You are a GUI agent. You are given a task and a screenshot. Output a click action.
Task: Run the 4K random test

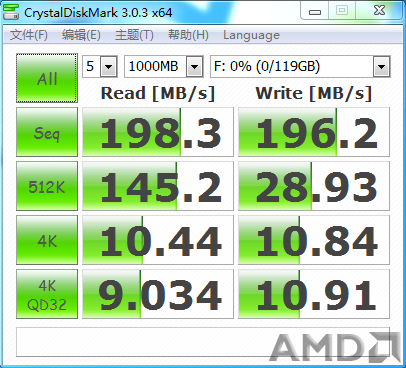[x=47, y=240]
